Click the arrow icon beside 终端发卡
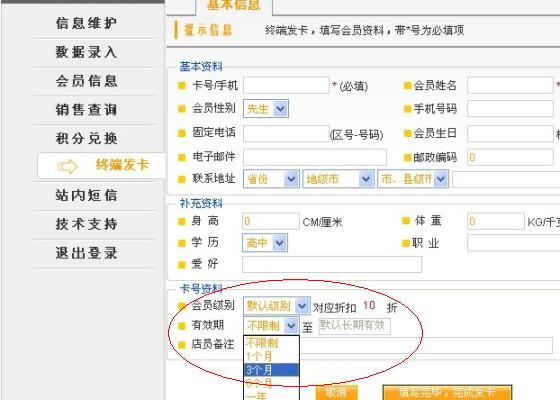560x400 pixels. 68,166
